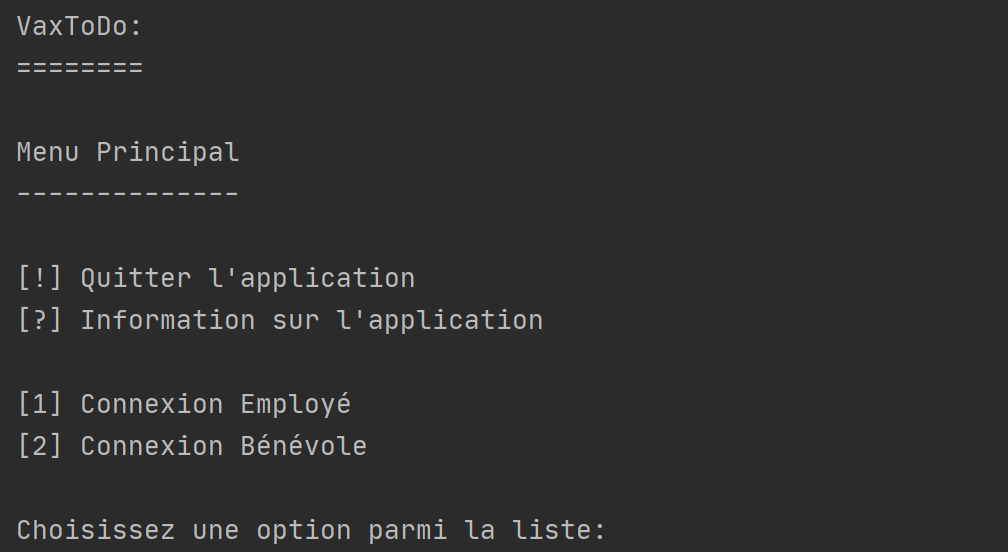The image size is (1008, 552).
Task: Click the word Principal in the heading
Action: click(x=168, y=153)
